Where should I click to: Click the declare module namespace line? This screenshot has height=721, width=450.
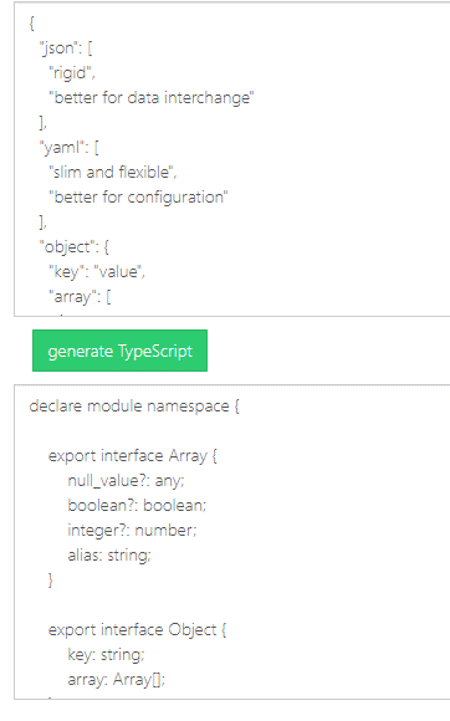tap(134, 406)
